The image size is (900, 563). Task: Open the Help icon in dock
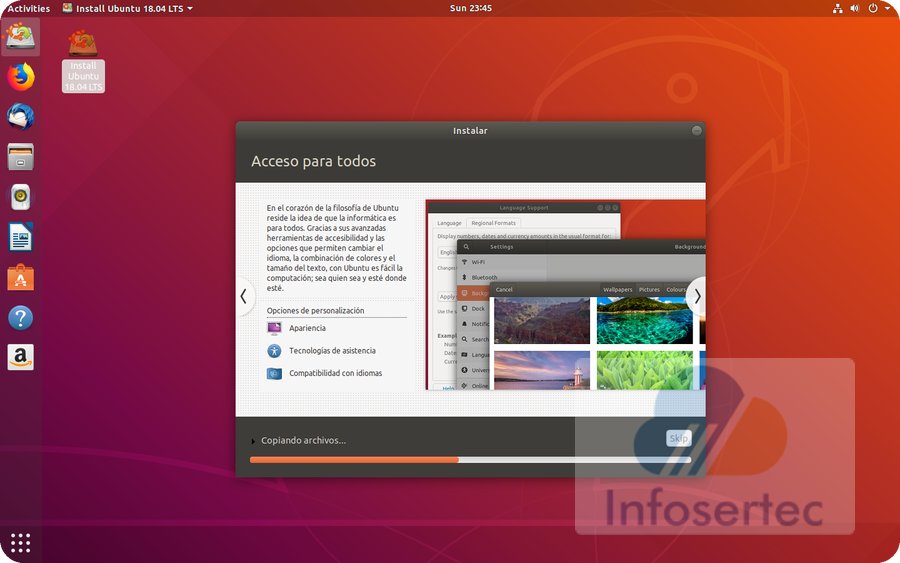pos(21,318)
